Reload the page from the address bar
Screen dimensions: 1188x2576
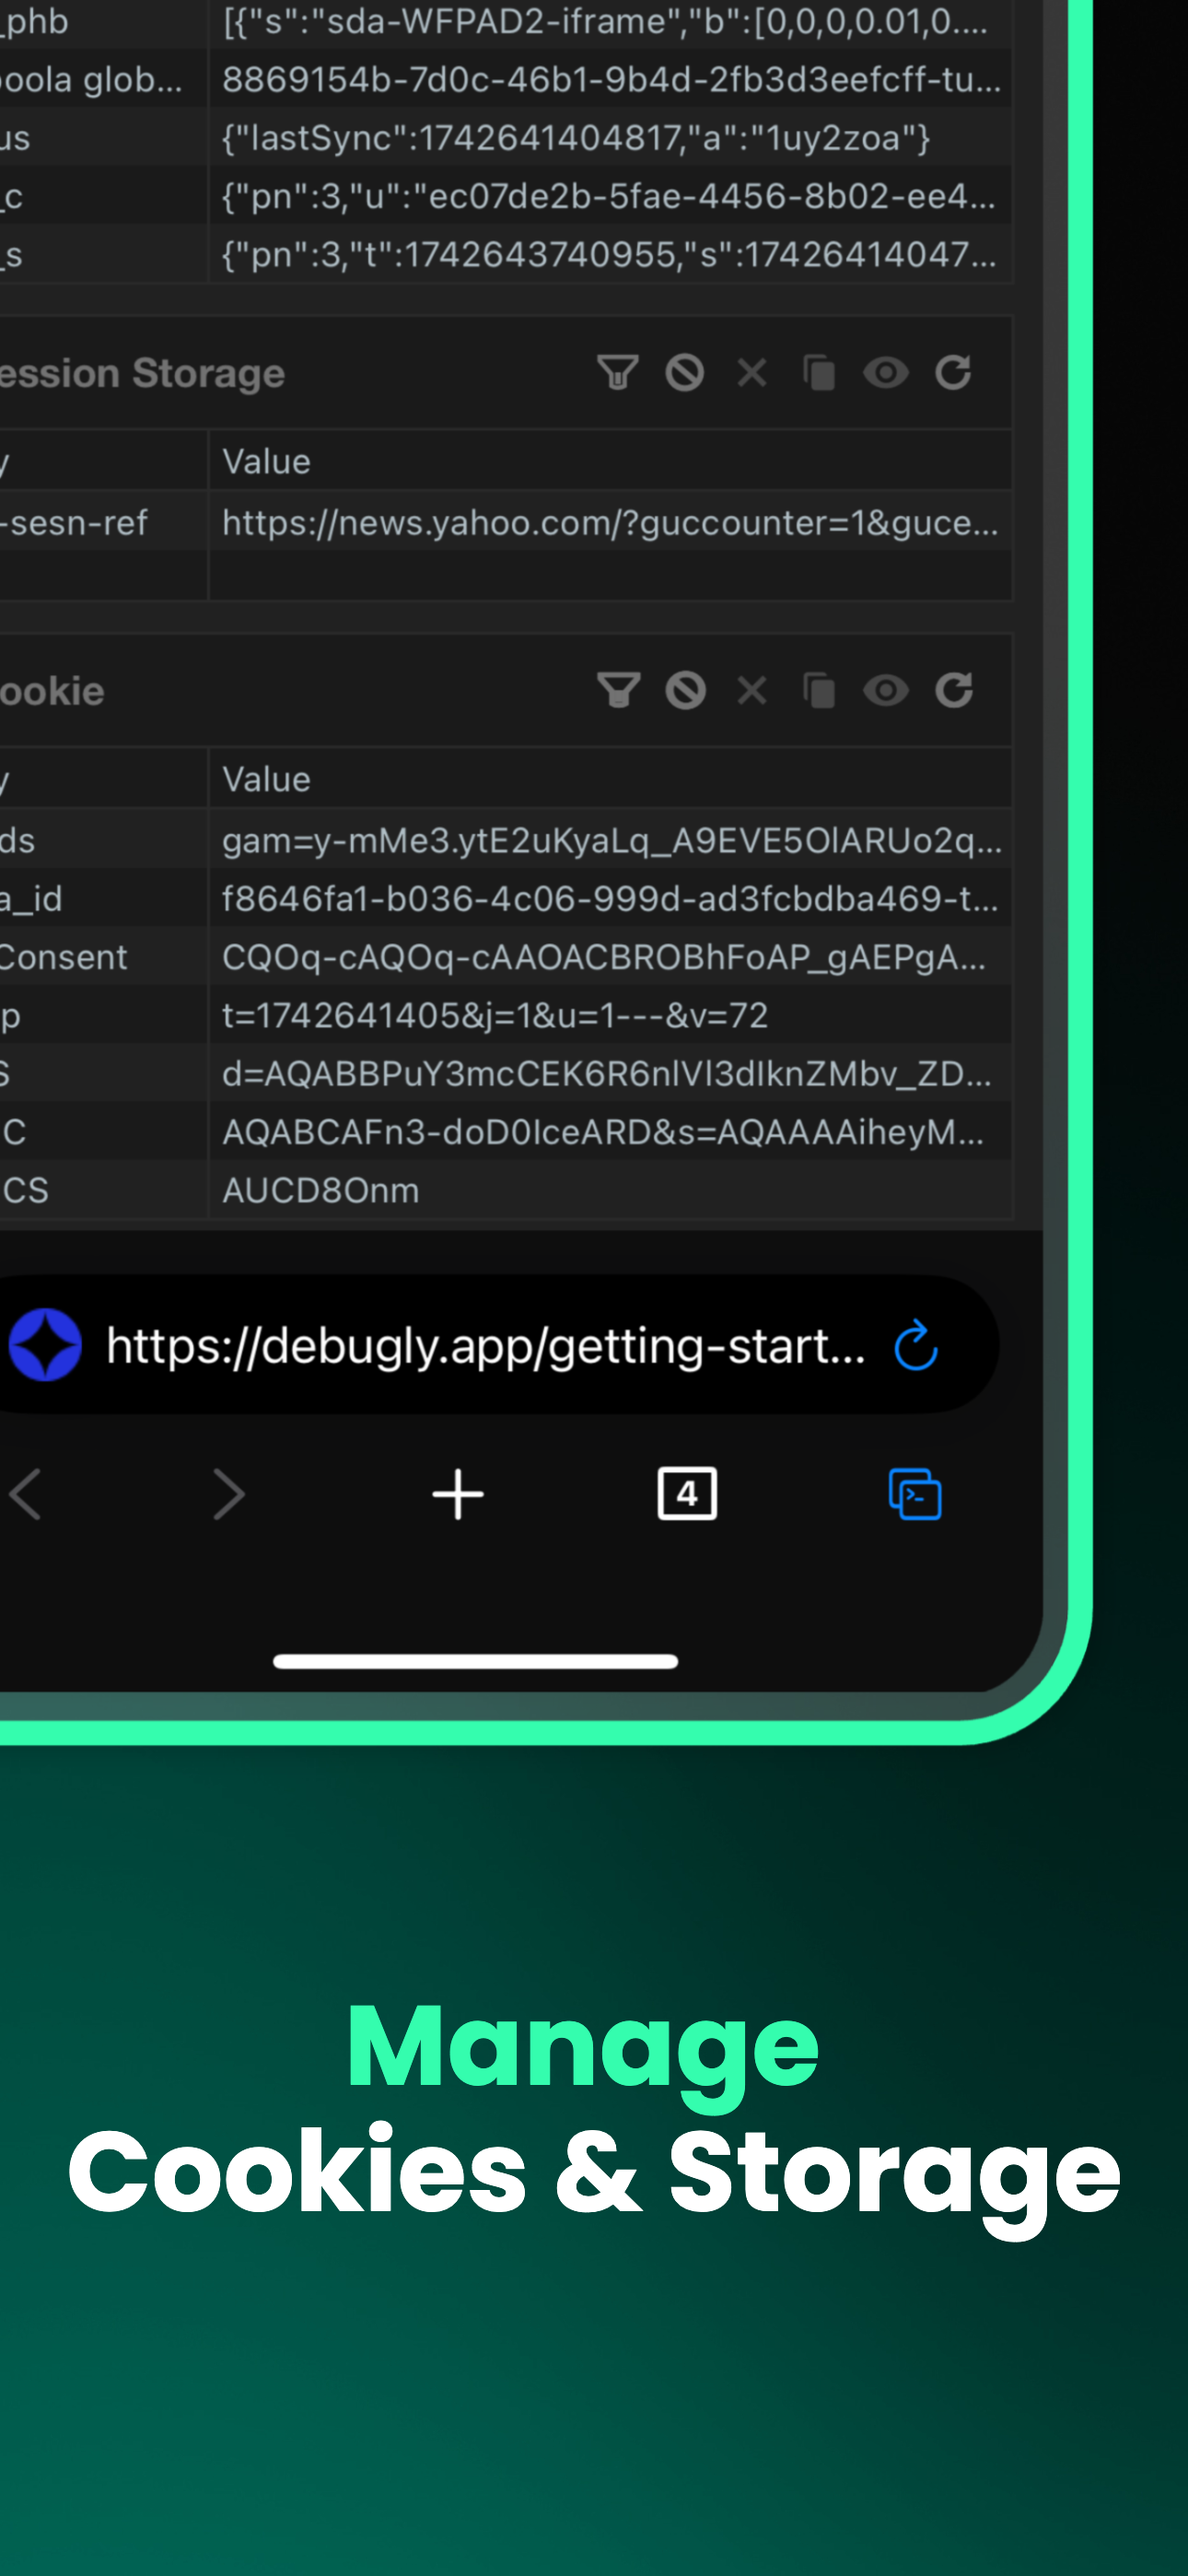[x=916, y=1345]
